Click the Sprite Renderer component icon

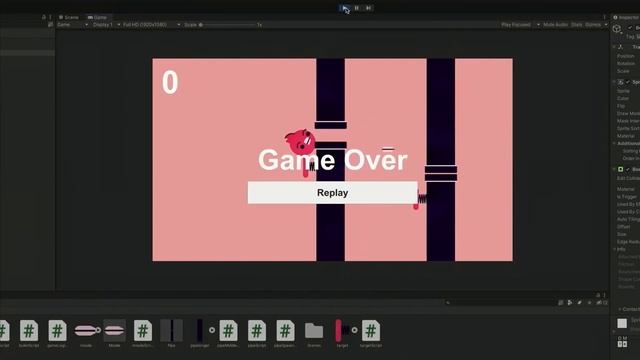click(x=620, y=82)
